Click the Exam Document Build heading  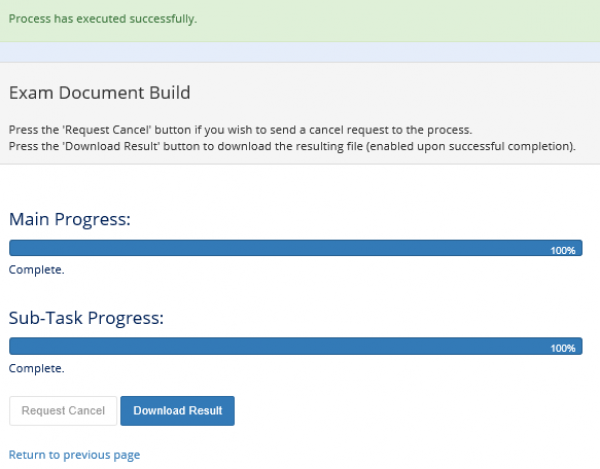(x=99, y=93)
